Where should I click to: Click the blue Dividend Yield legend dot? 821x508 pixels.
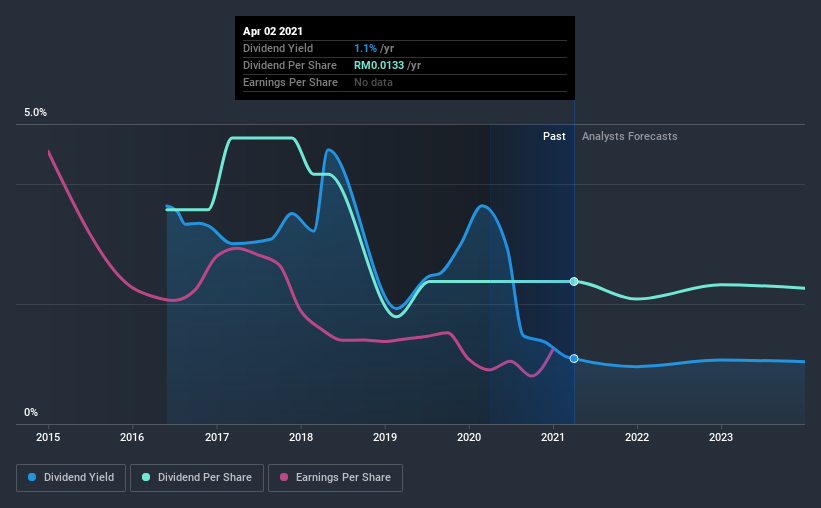32,477
